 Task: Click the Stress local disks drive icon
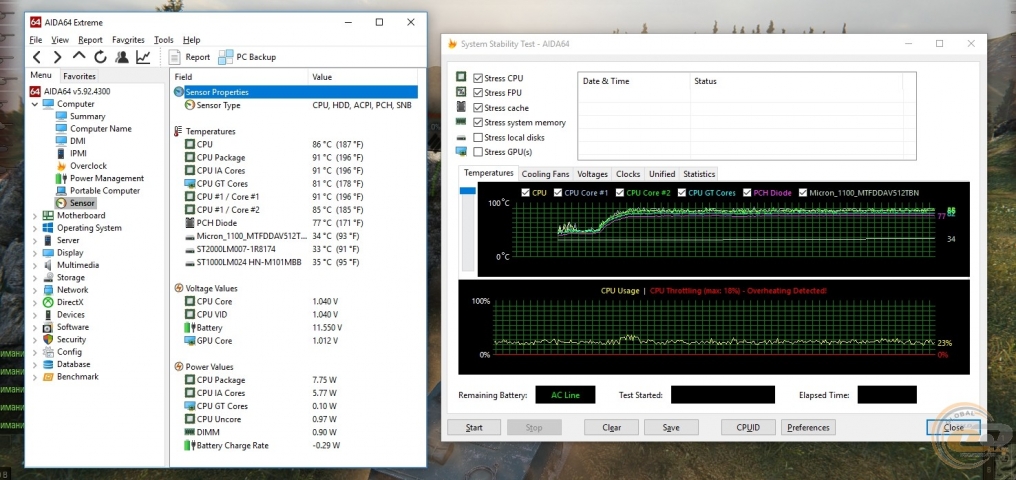coord(461,137)
